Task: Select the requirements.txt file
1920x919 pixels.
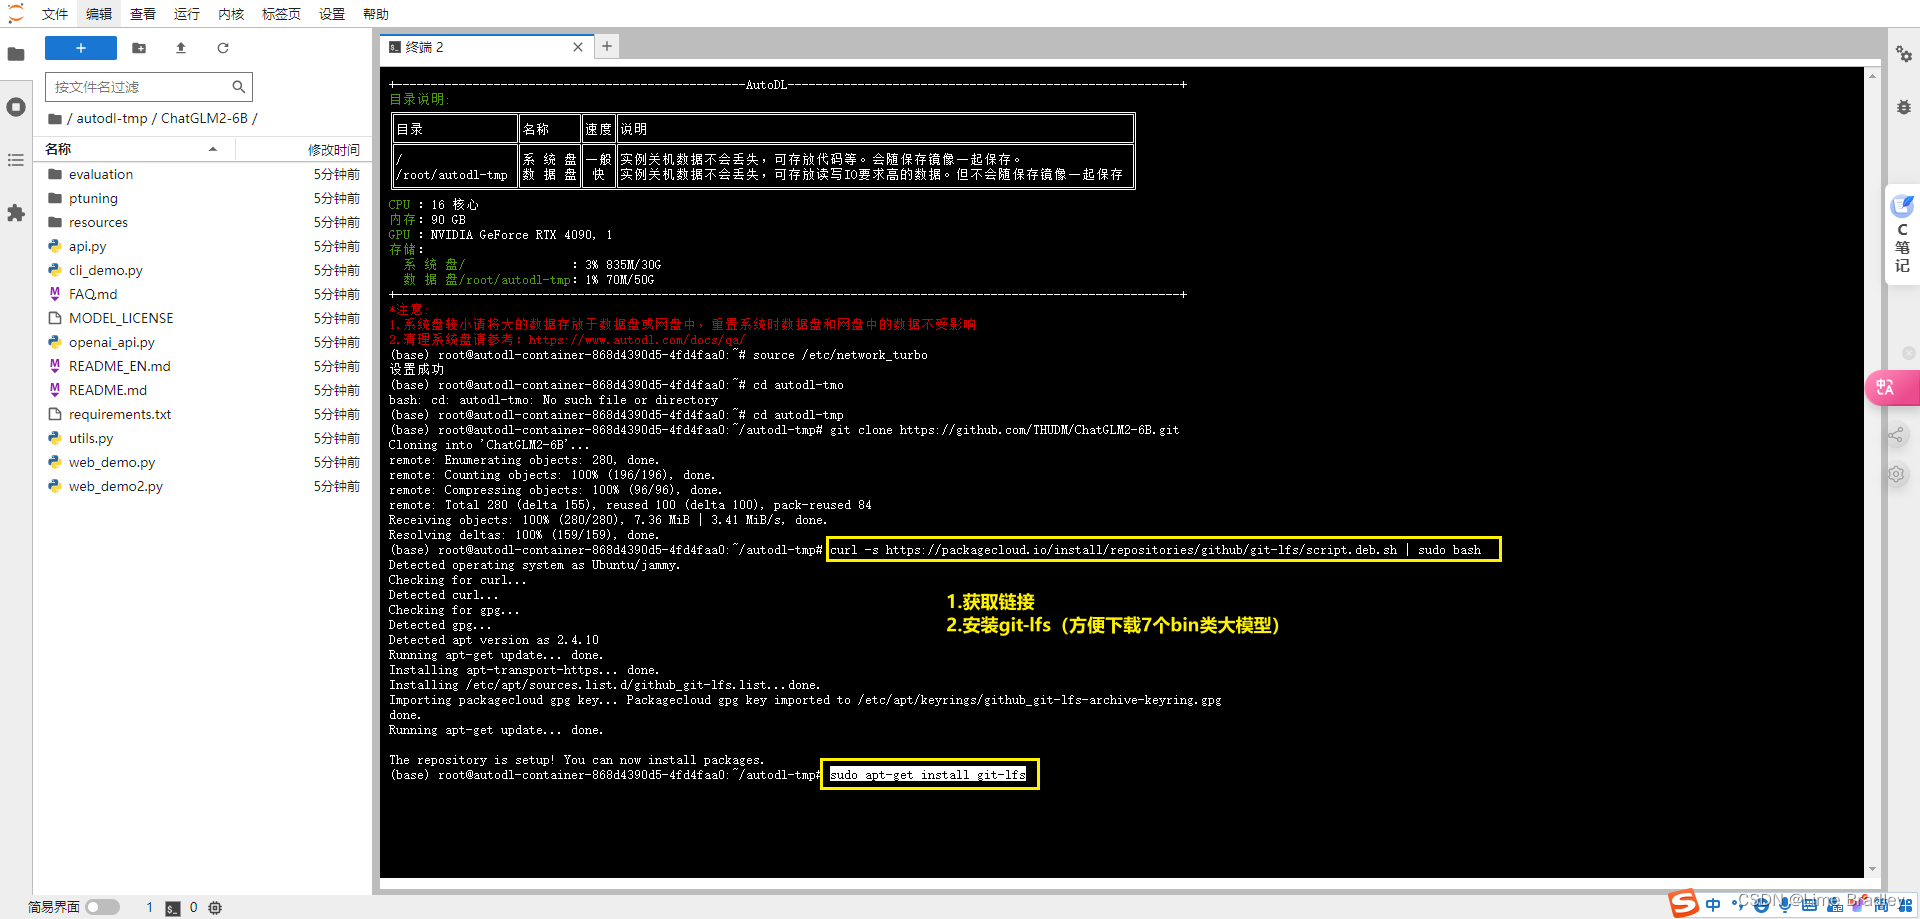Action: [204, 414]
